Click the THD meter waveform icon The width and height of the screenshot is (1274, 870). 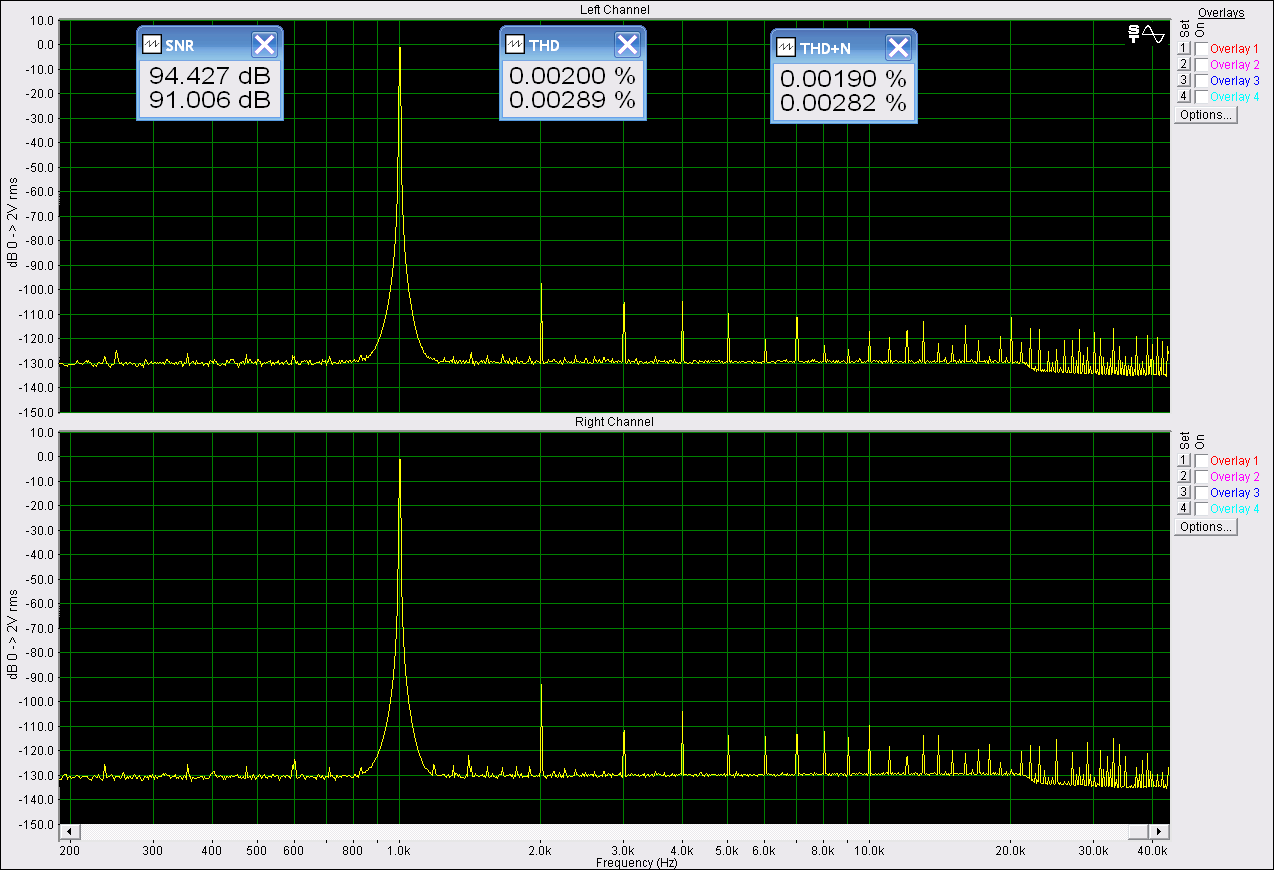pos(515,45)
